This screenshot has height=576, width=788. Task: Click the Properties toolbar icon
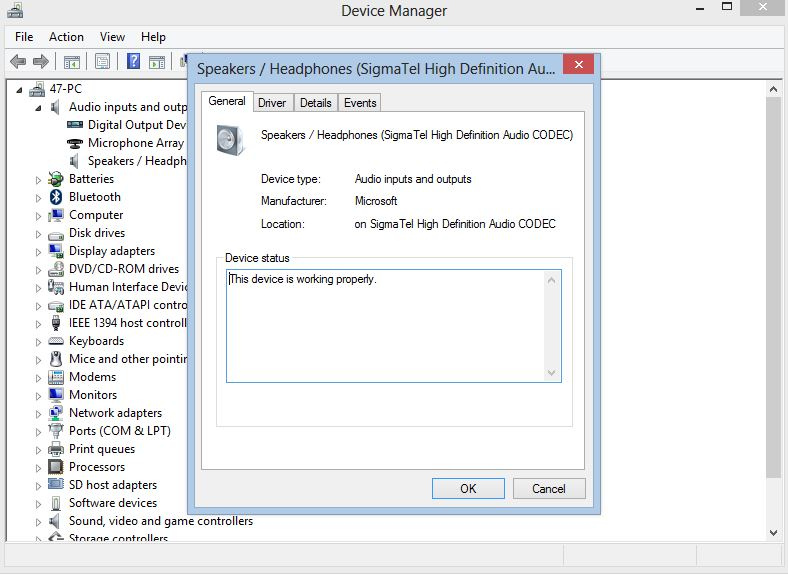(102, 62)
